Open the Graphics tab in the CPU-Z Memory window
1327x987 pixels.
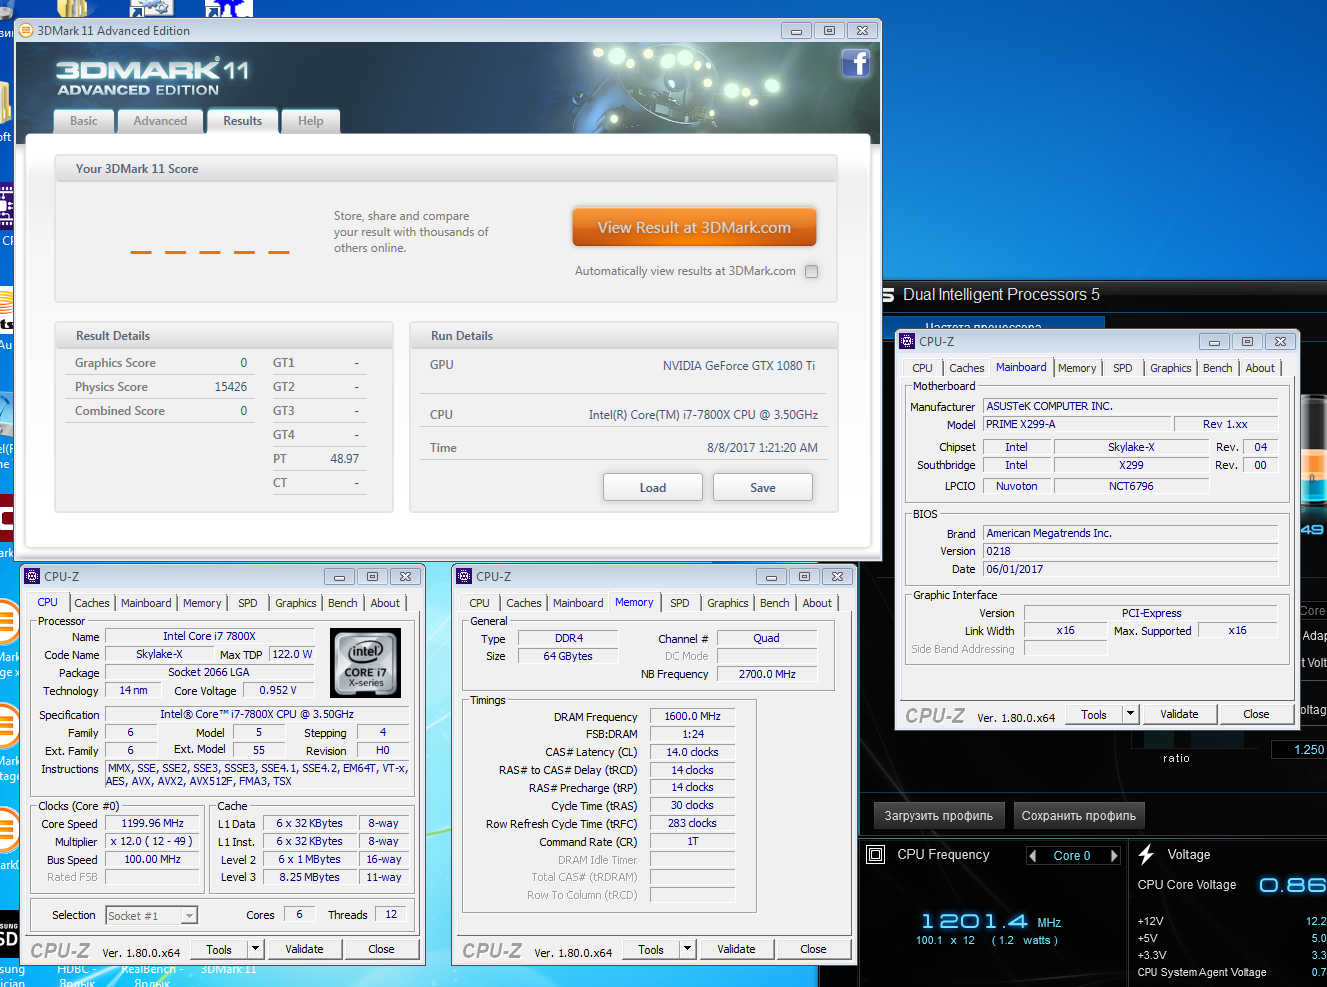point(728,603)
